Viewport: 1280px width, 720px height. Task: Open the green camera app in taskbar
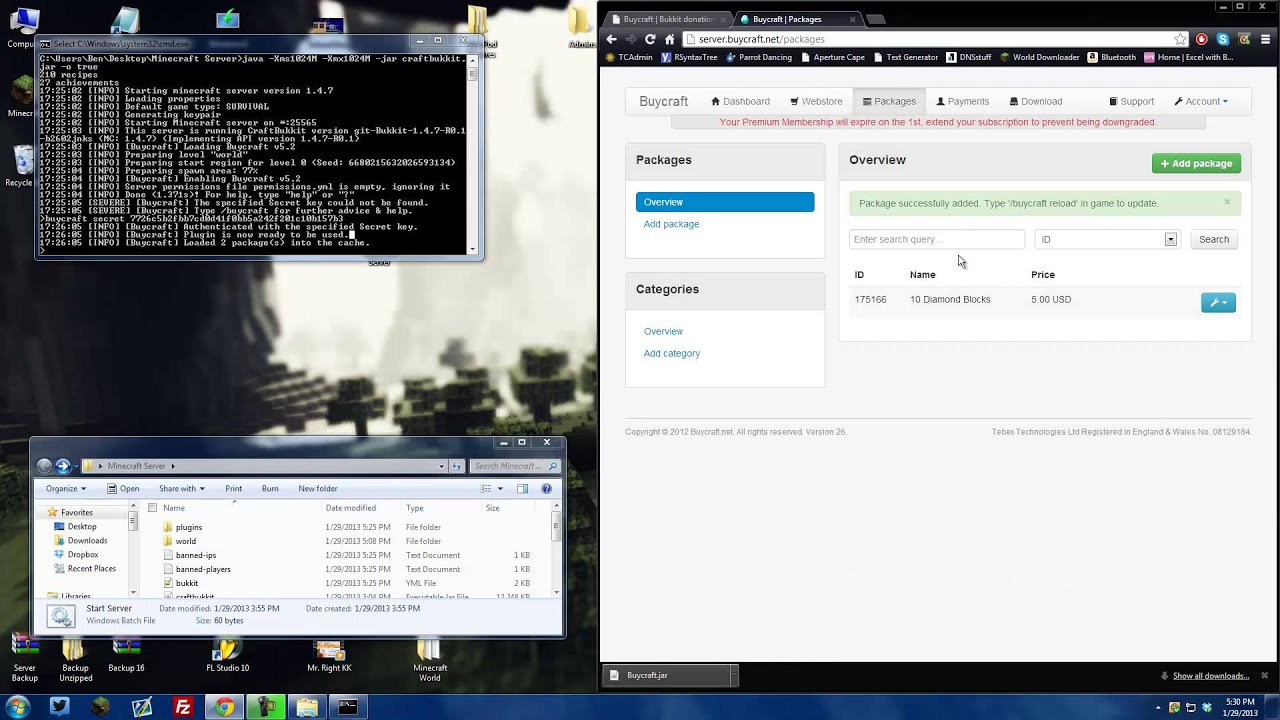266,707
